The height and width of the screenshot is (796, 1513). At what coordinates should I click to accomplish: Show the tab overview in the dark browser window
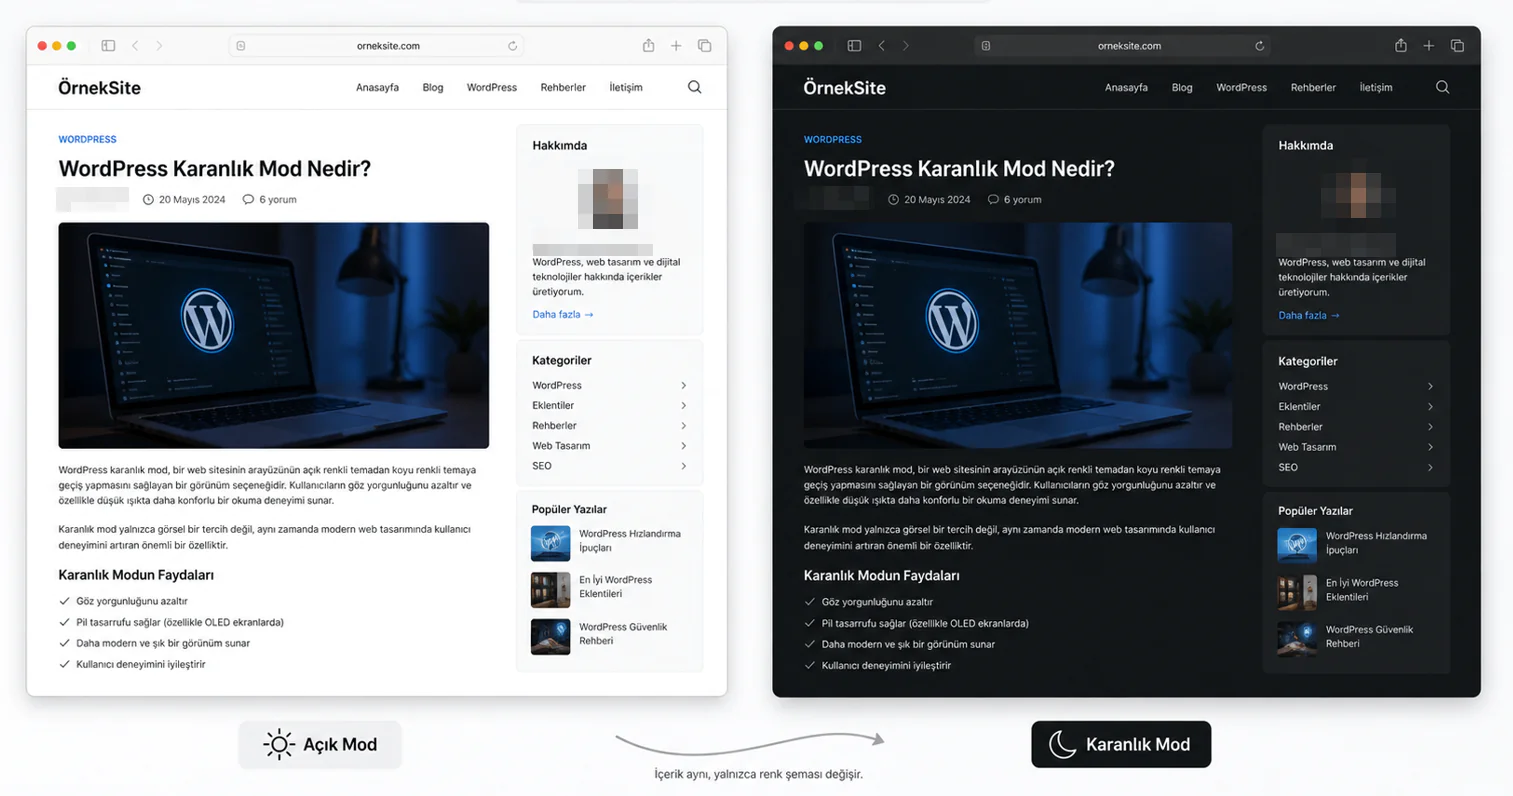coord(1457,46)
